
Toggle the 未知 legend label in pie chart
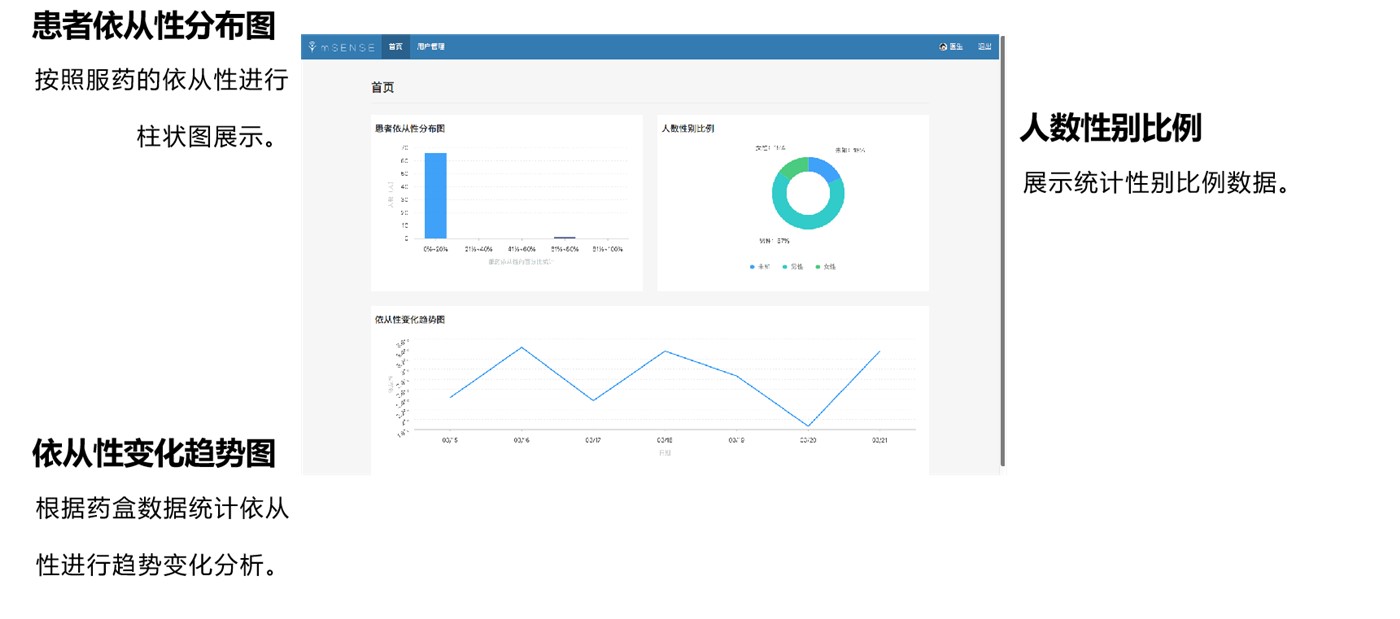[x=764, y=267]
